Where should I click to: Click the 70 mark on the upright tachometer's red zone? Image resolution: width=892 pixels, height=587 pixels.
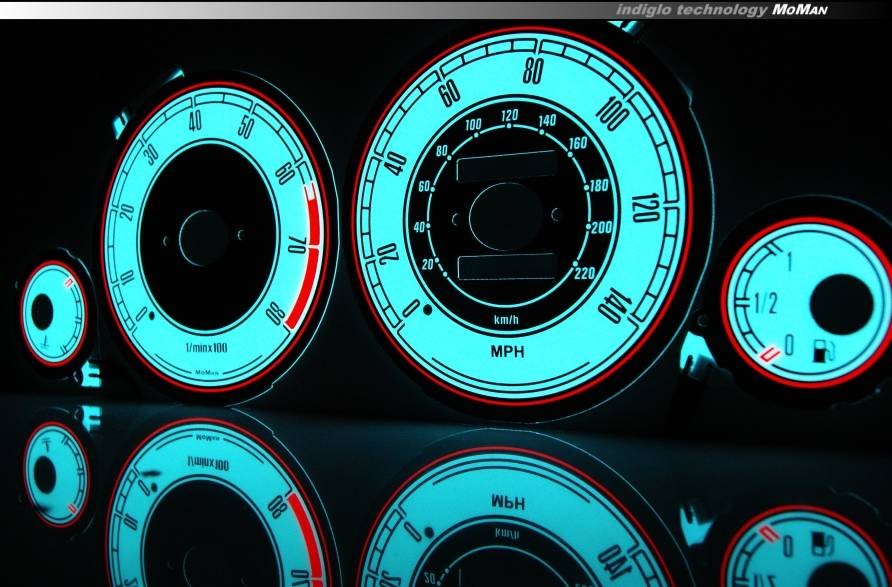[297, 246]
